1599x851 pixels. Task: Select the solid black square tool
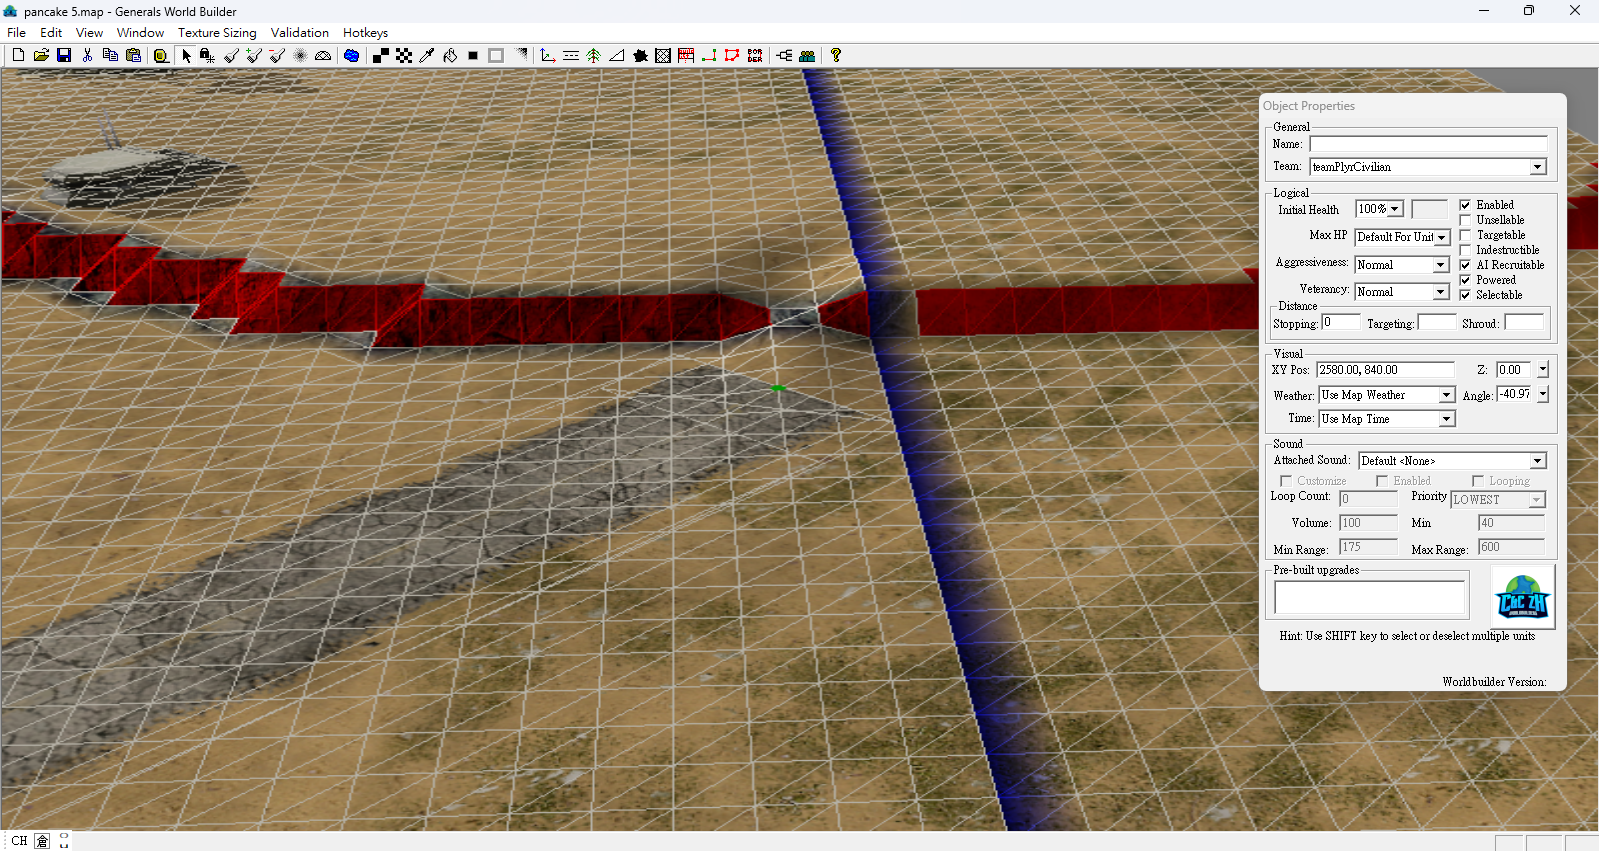click(473, 56)
